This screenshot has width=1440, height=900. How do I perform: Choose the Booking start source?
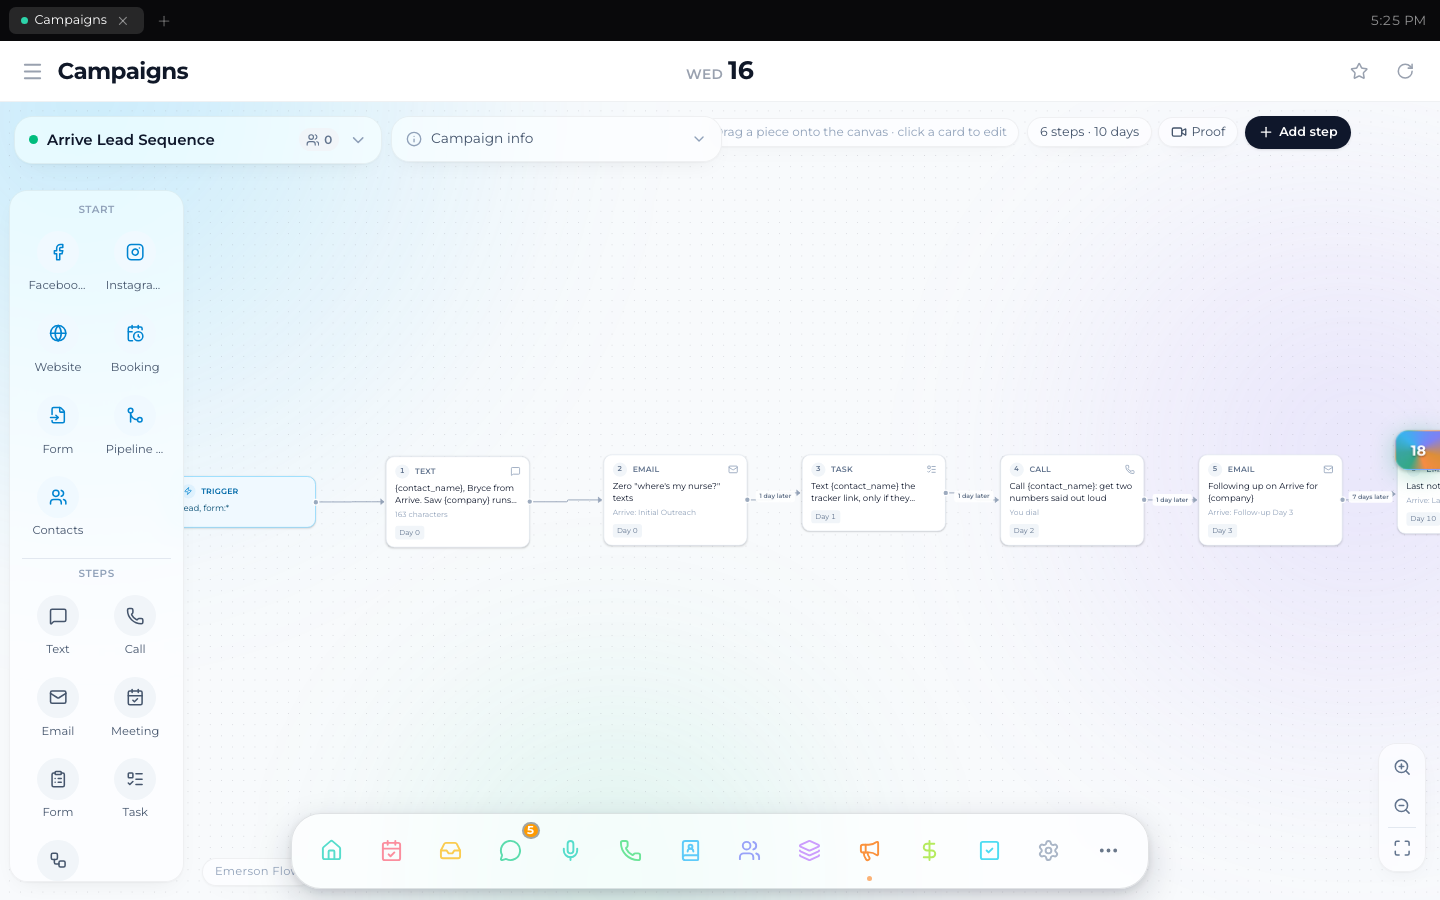click(135, 333)
